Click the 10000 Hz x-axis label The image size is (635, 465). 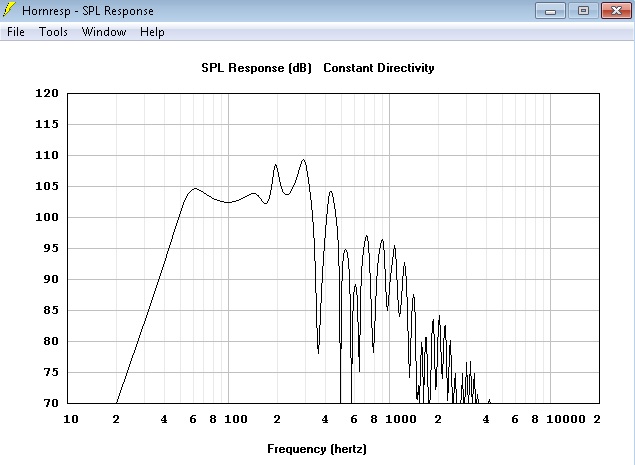(566, 419)
